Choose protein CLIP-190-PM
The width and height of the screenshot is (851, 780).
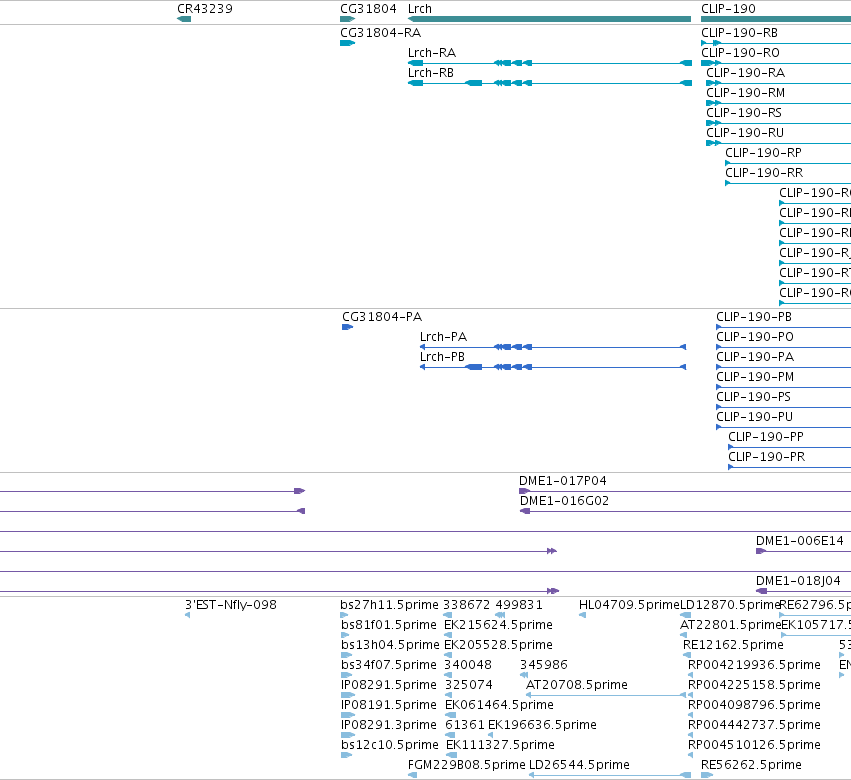point(755,377)
